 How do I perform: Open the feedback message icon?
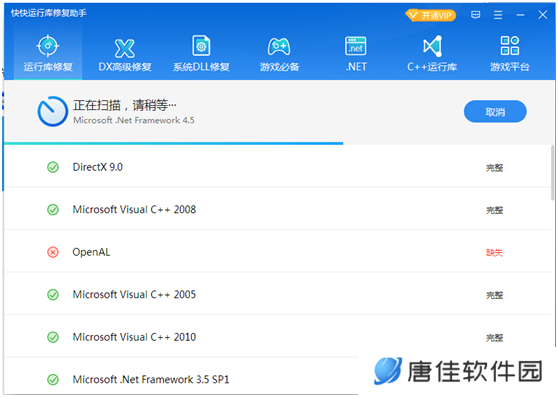point(475,15)
